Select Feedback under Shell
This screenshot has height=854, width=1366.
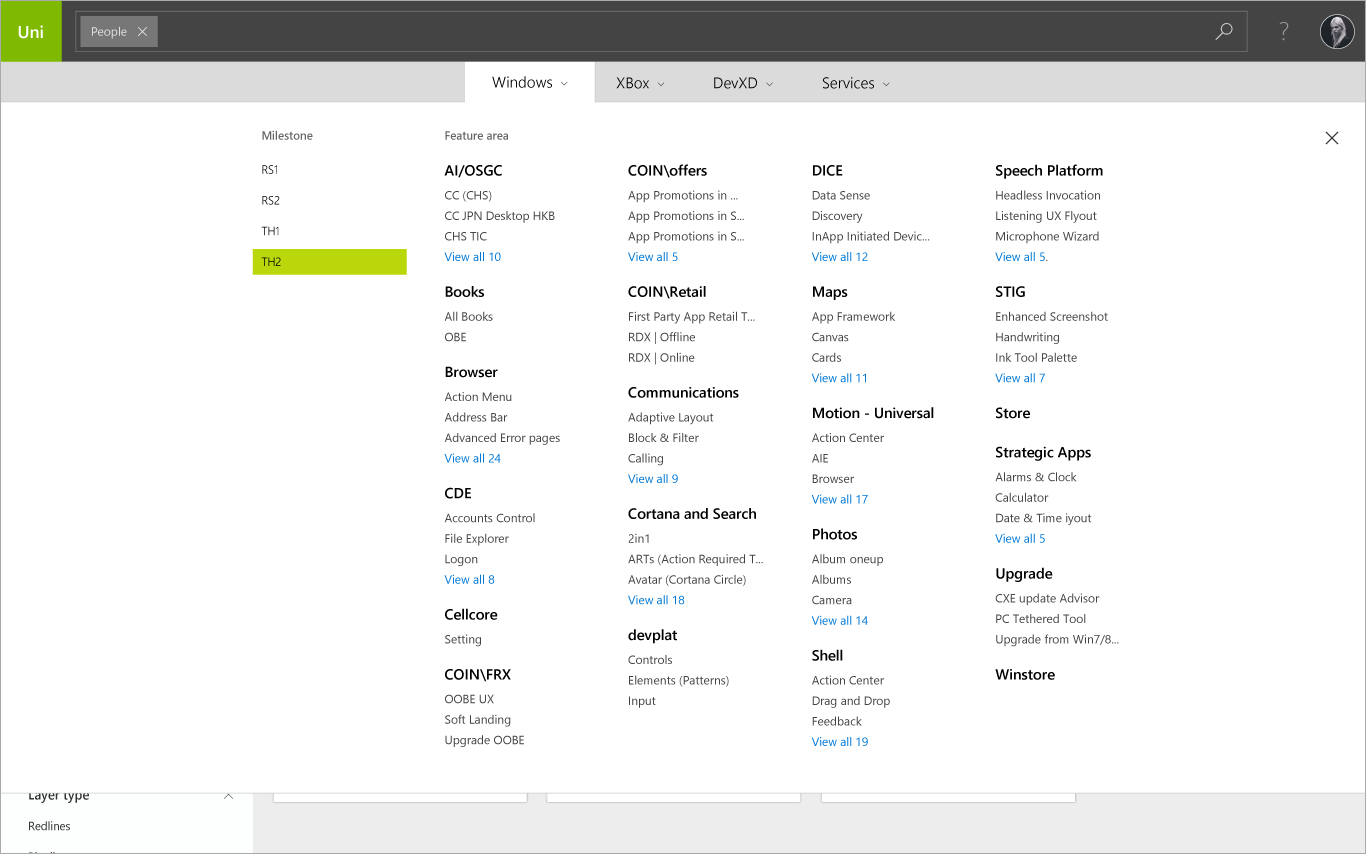pos(837,722)
